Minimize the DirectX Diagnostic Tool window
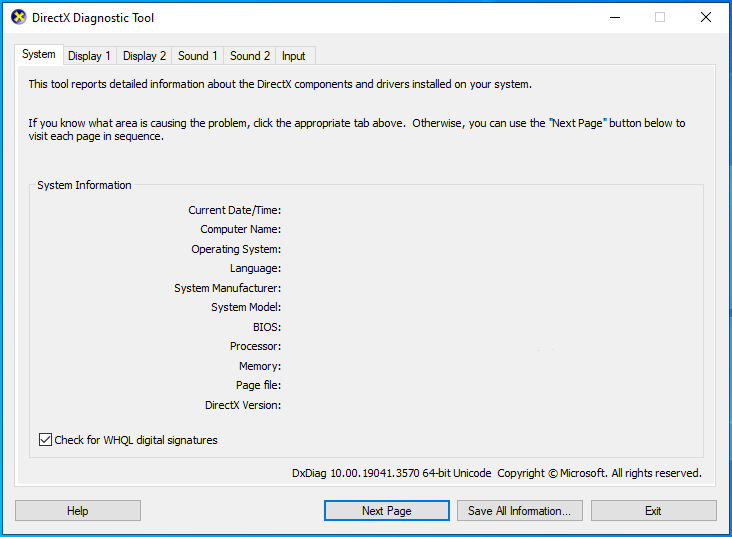 [614, 18]
